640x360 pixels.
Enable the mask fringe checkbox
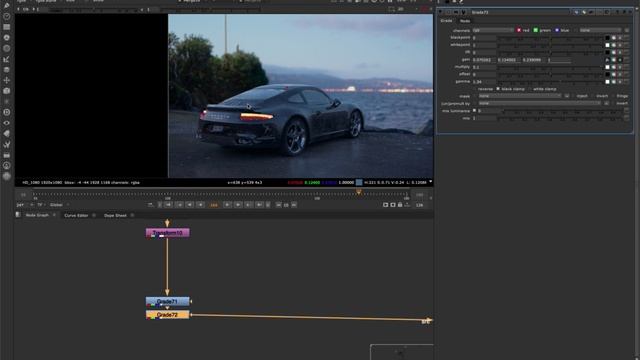pyautogui.click(x=613, y=96)
